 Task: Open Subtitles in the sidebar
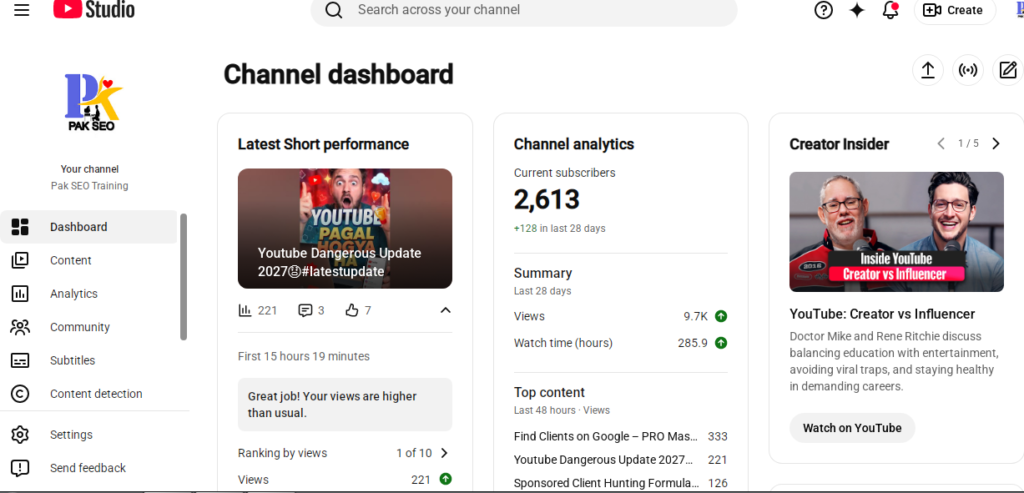click(x=89, y=360)
